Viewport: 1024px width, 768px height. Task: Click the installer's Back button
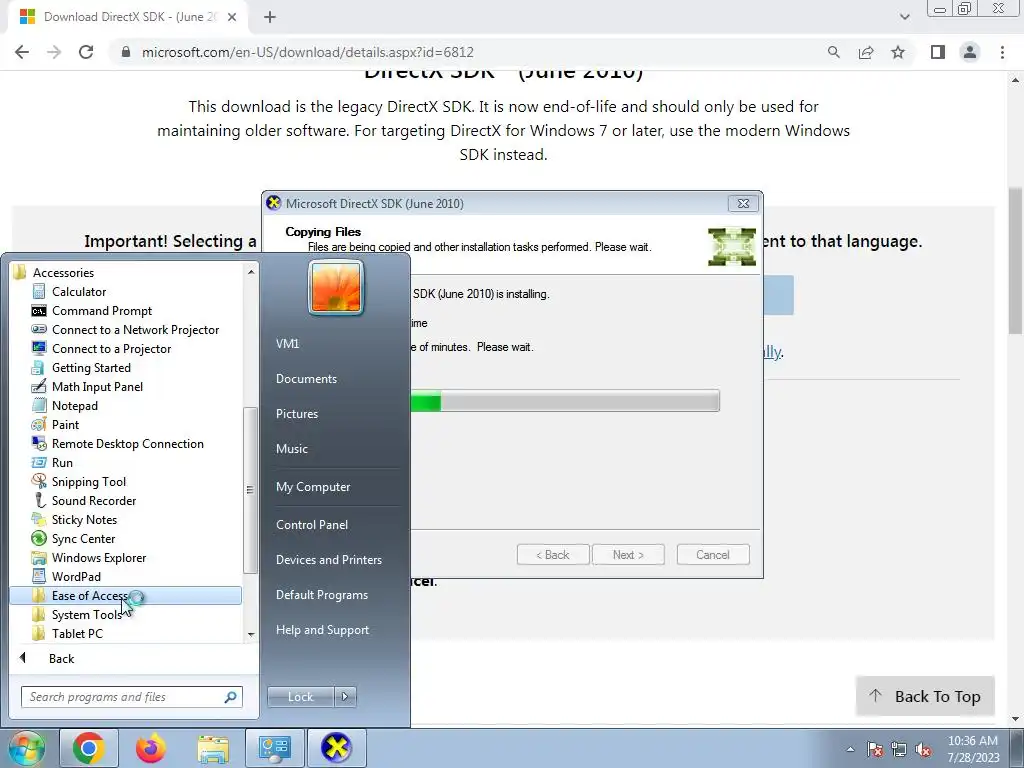click(553, 554)
